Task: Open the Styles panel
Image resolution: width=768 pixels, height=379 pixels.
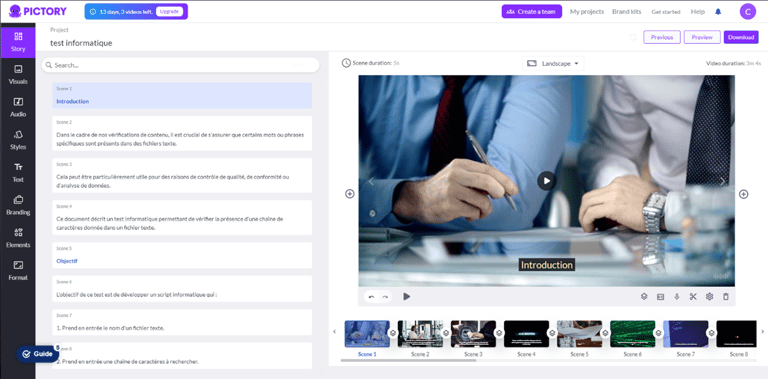Action: pyautogui.click(x=18, y=140)
